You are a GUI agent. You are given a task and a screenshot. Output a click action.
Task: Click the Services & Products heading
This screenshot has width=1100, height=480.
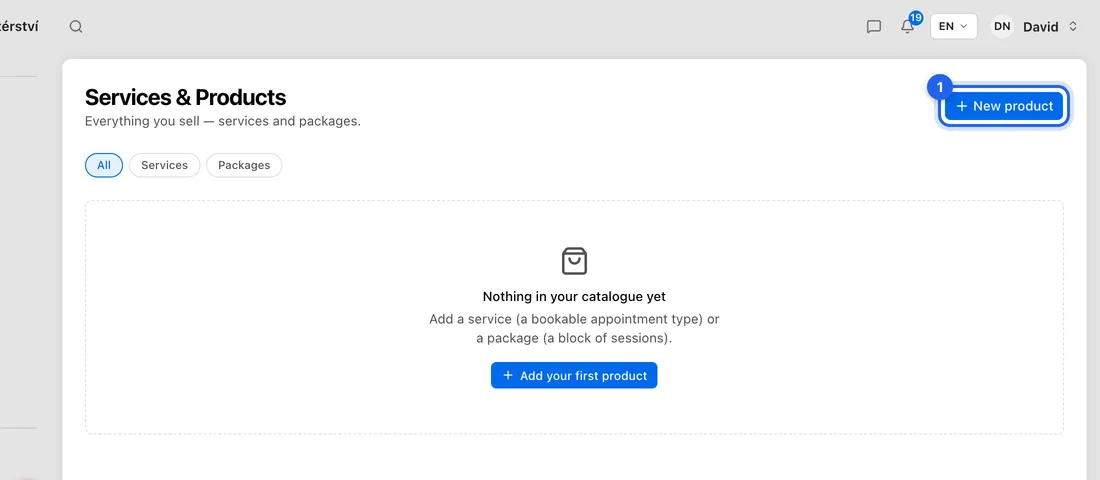pyautogui.click(x=185, y=97)
